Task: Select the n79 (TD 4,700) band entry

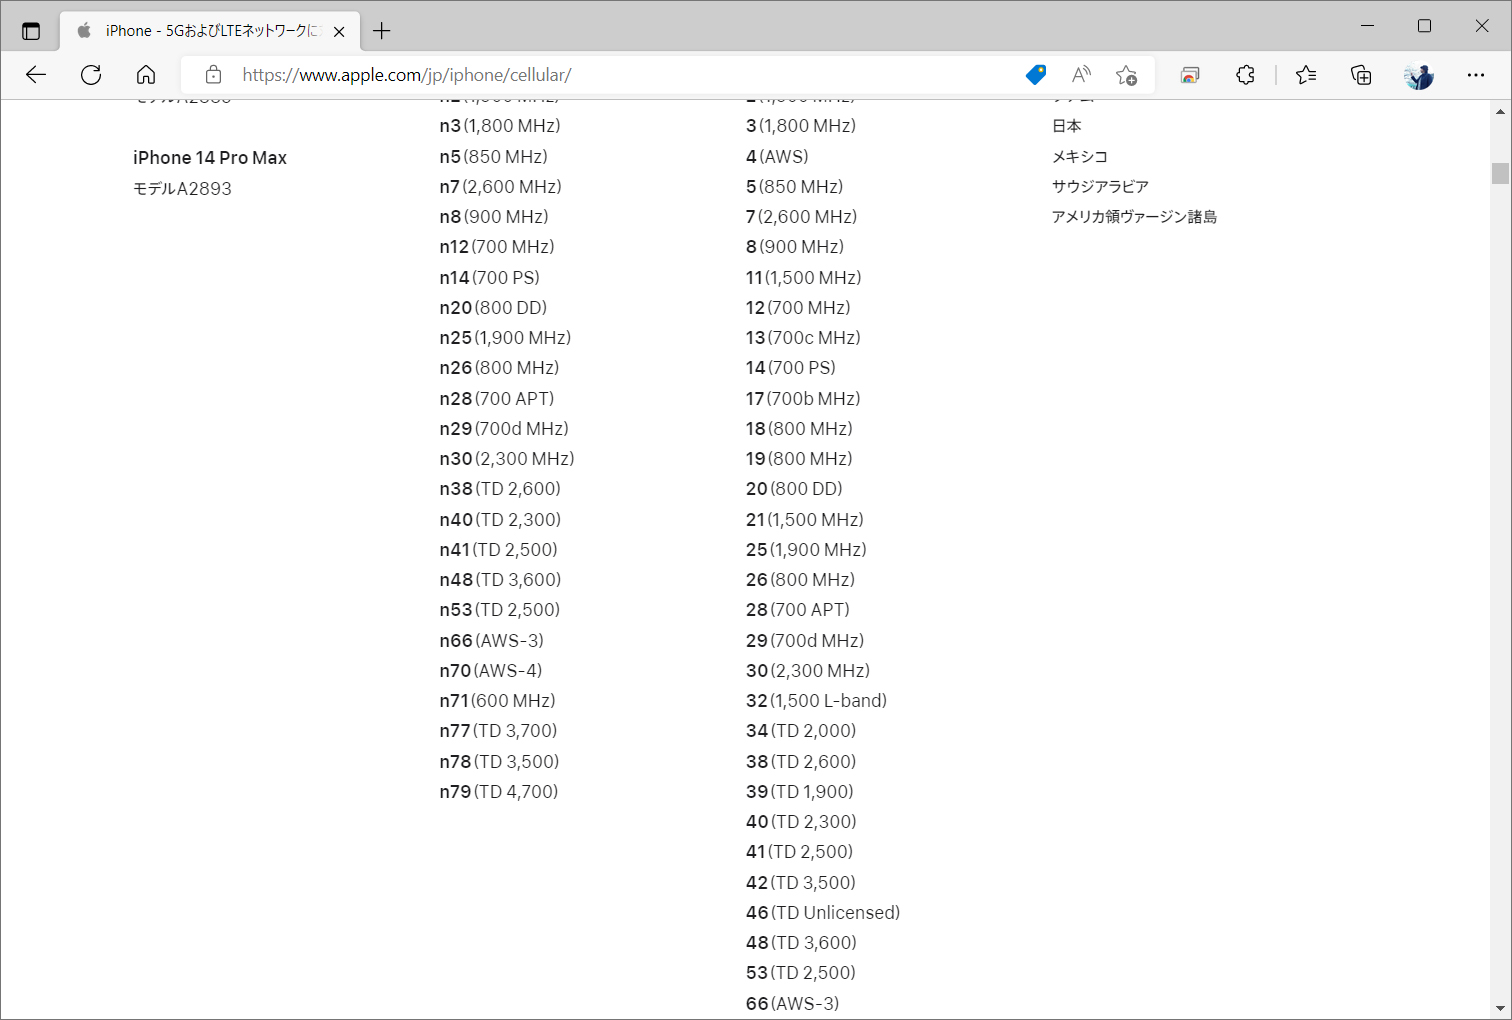Action: click(499, 792)
